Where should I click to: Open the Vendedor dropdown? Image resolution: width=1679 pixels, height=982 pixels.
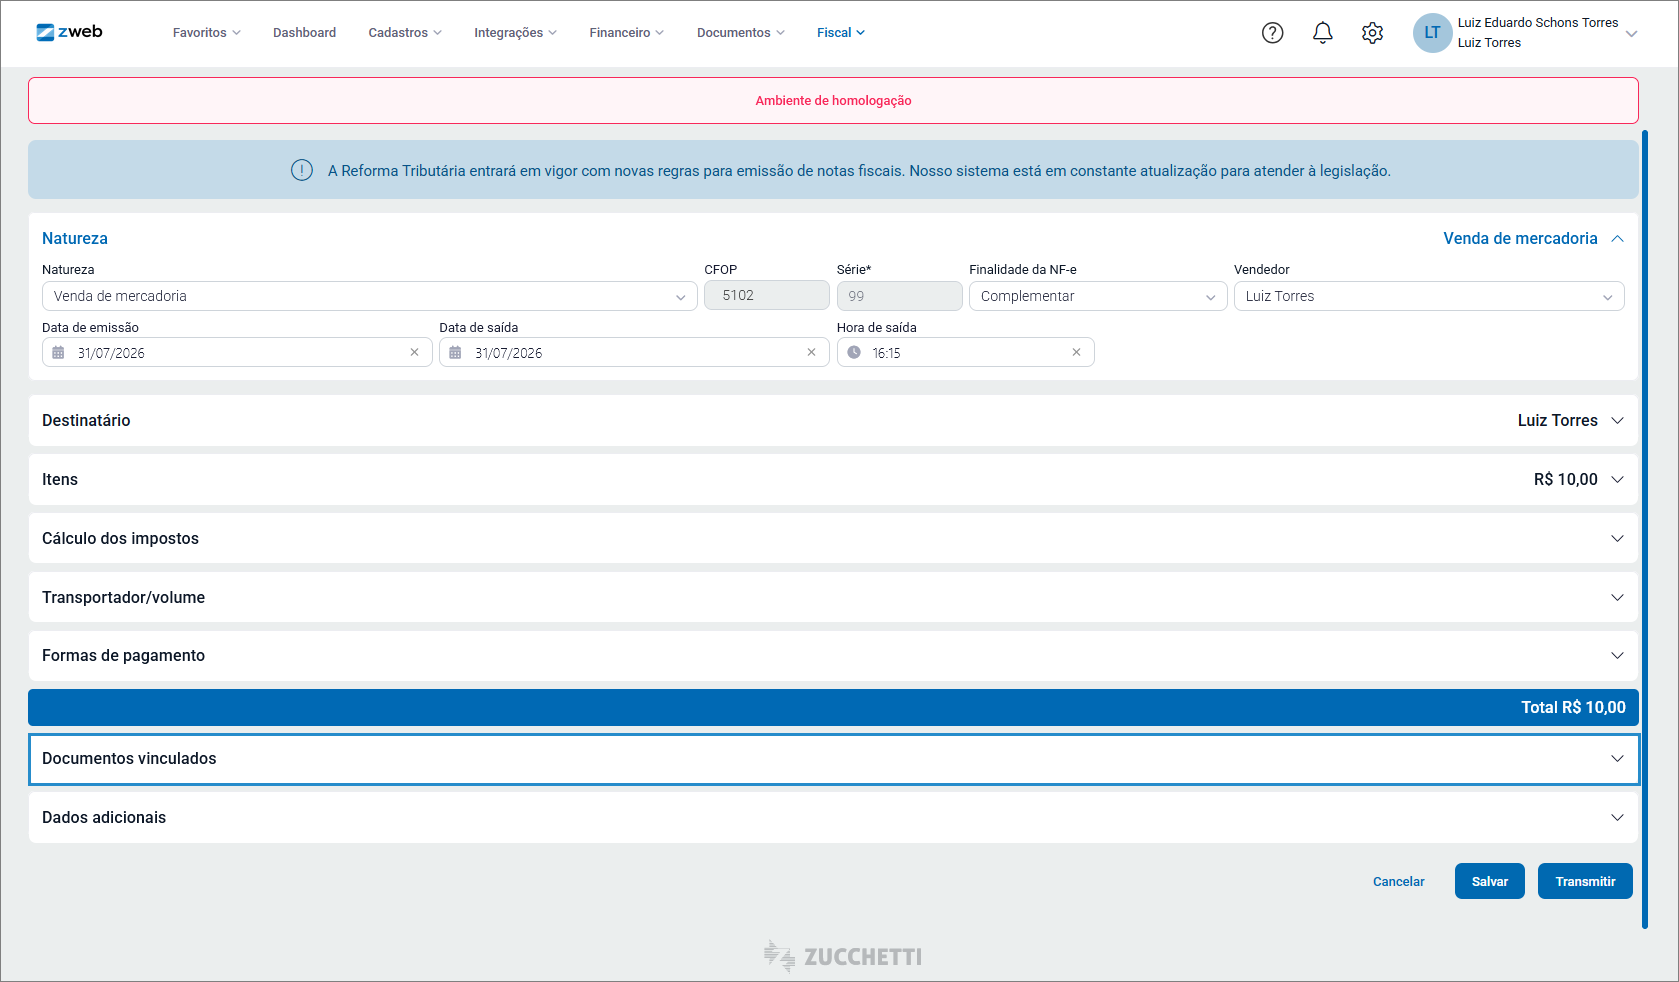[x=1428, y=296]
